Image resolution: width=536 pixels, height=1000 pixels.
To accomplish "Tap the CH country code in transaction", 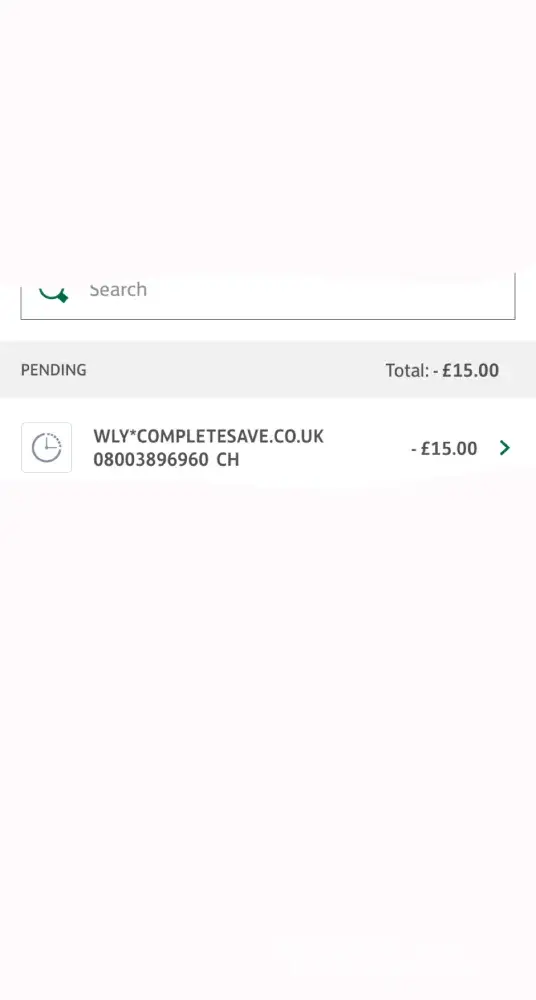I will 228,460.
